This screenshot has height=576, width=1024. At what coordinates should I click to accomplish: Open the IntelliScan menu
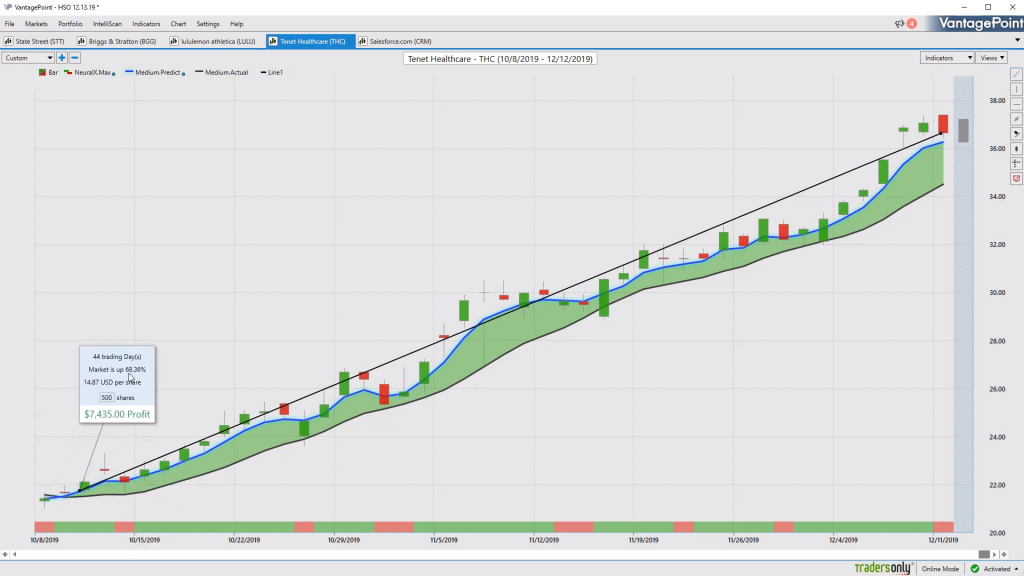click(x=107, y=24)
